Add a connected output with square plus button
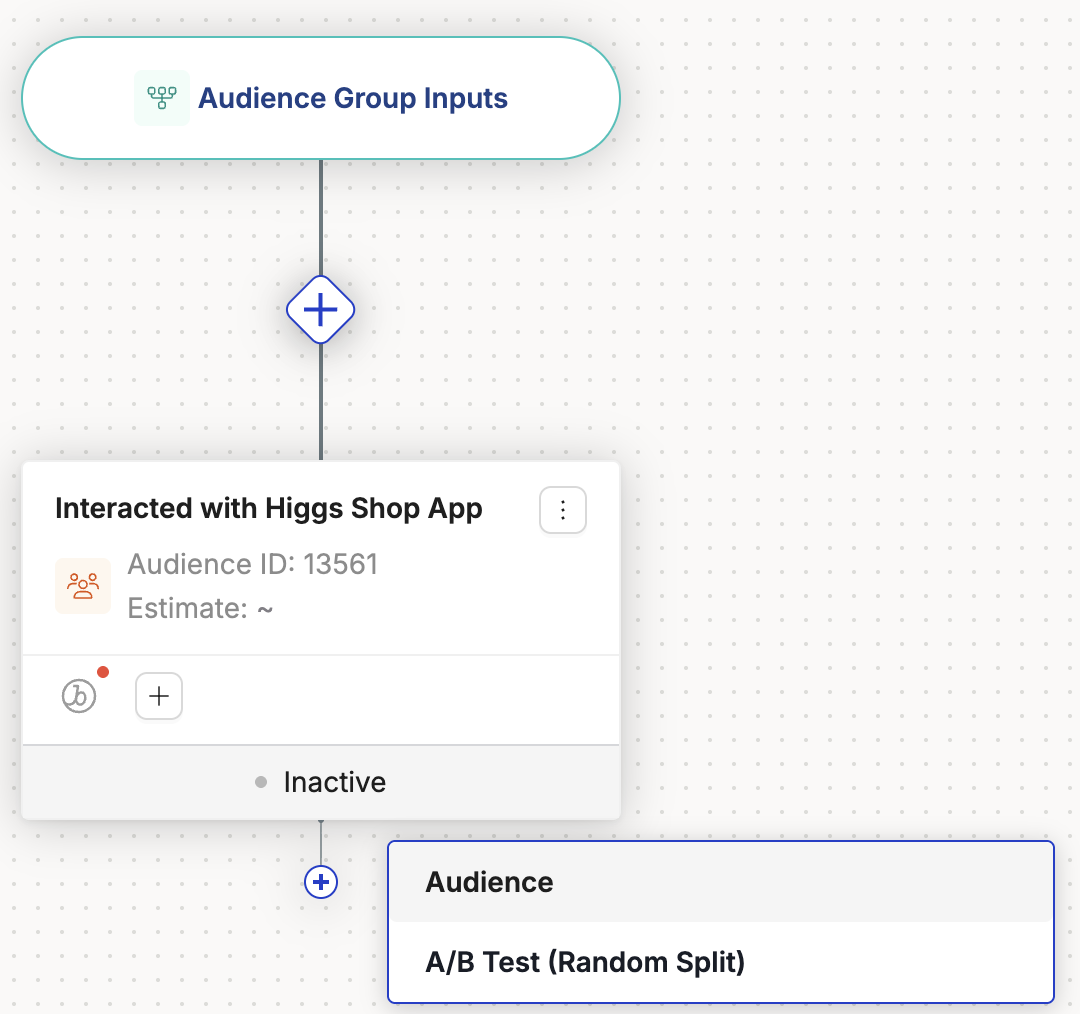 coord(159,696)
